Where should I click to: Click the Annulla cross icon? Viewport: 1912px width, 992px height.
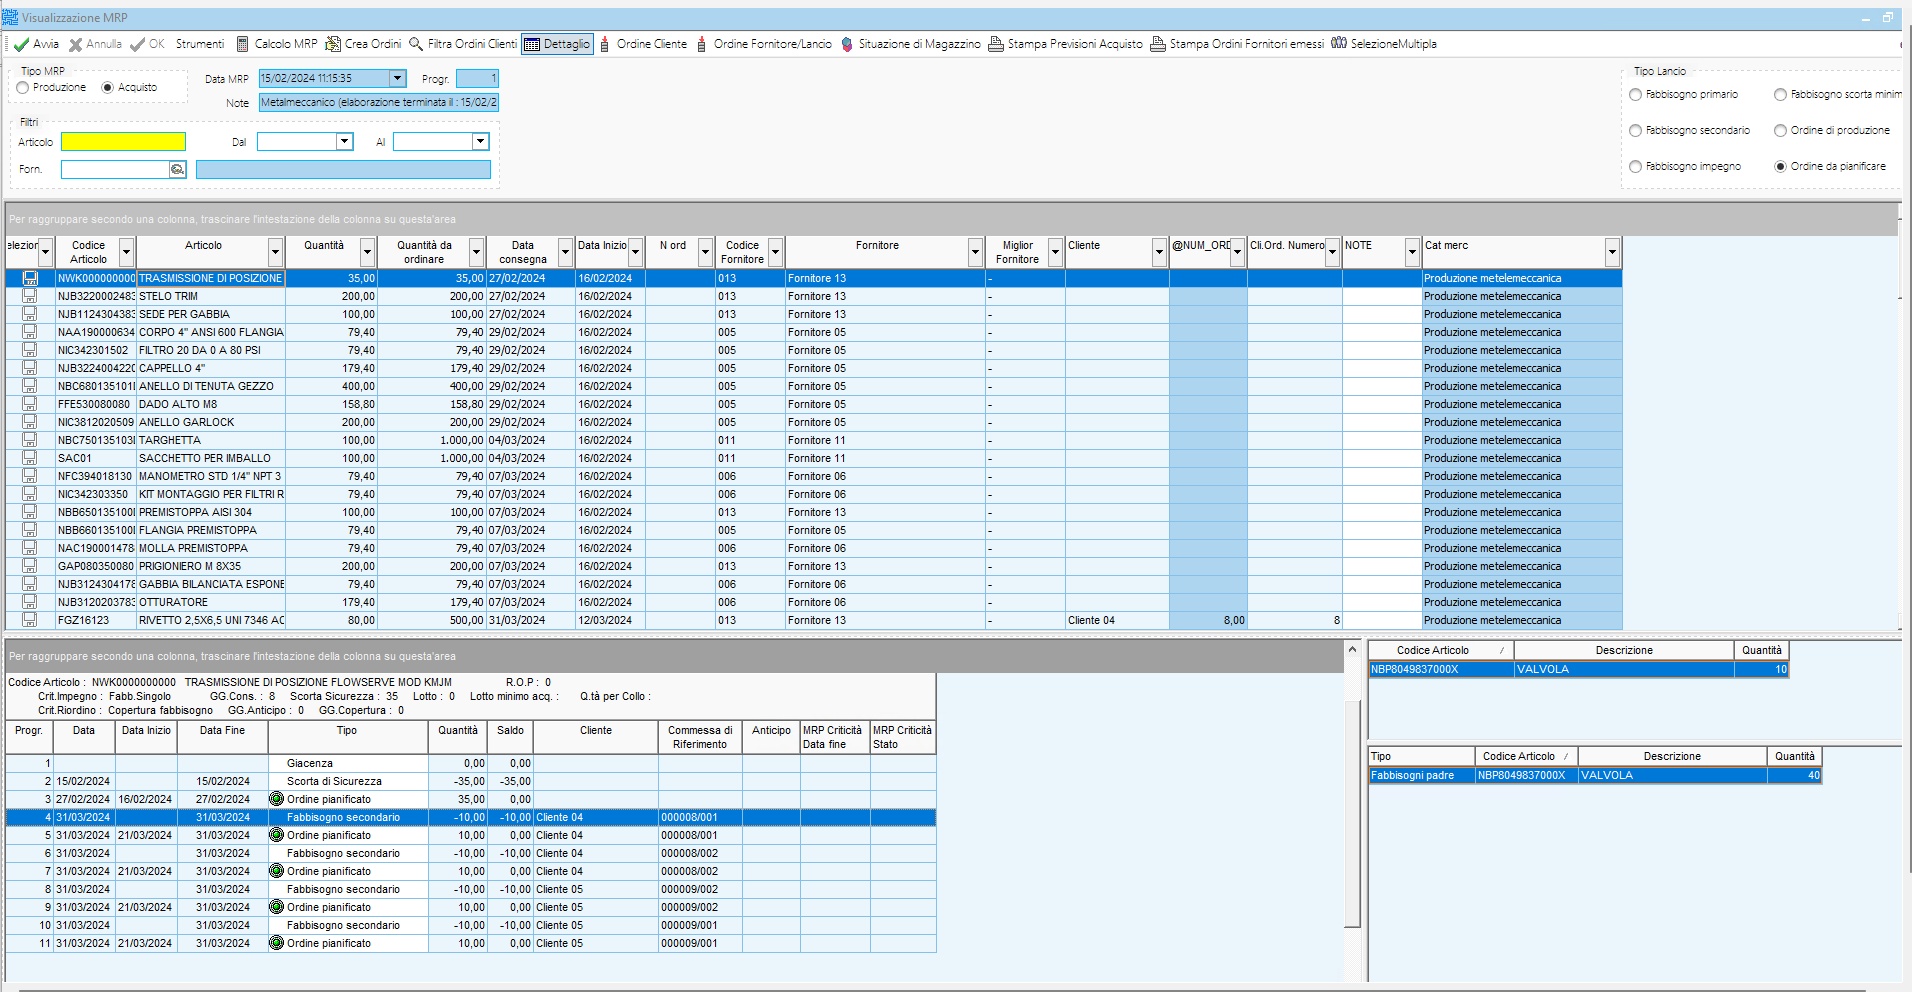pos(75,44)
